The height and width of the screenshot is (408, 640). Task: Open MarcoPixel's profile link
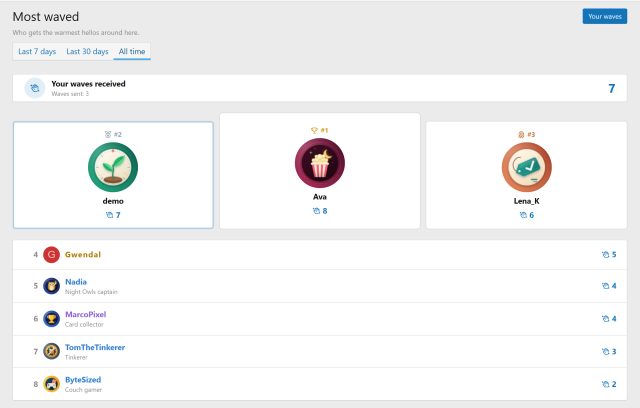(86, 315)
